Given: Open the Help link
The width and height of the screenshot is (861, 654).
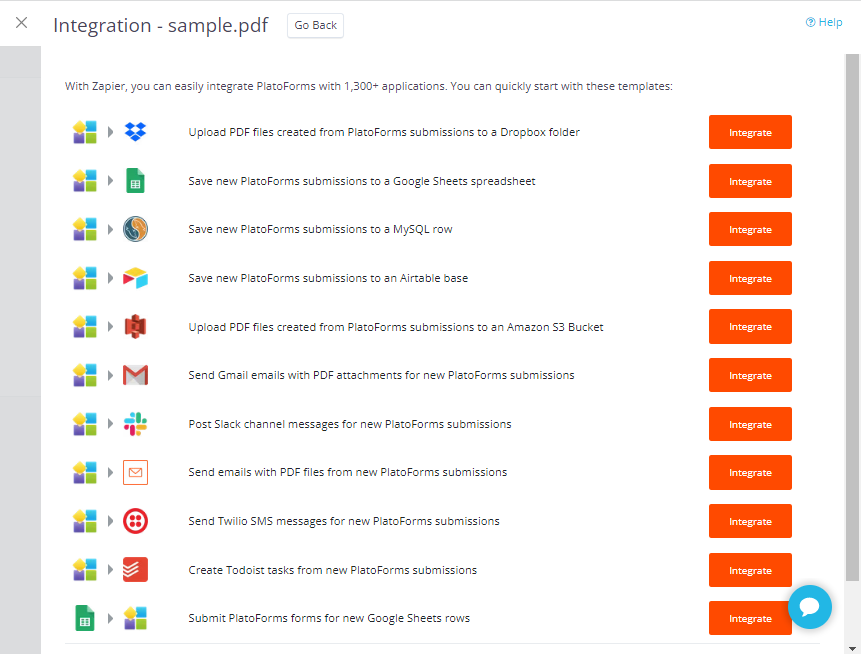Looking at the screenshot, I should (x=824, y=22).
